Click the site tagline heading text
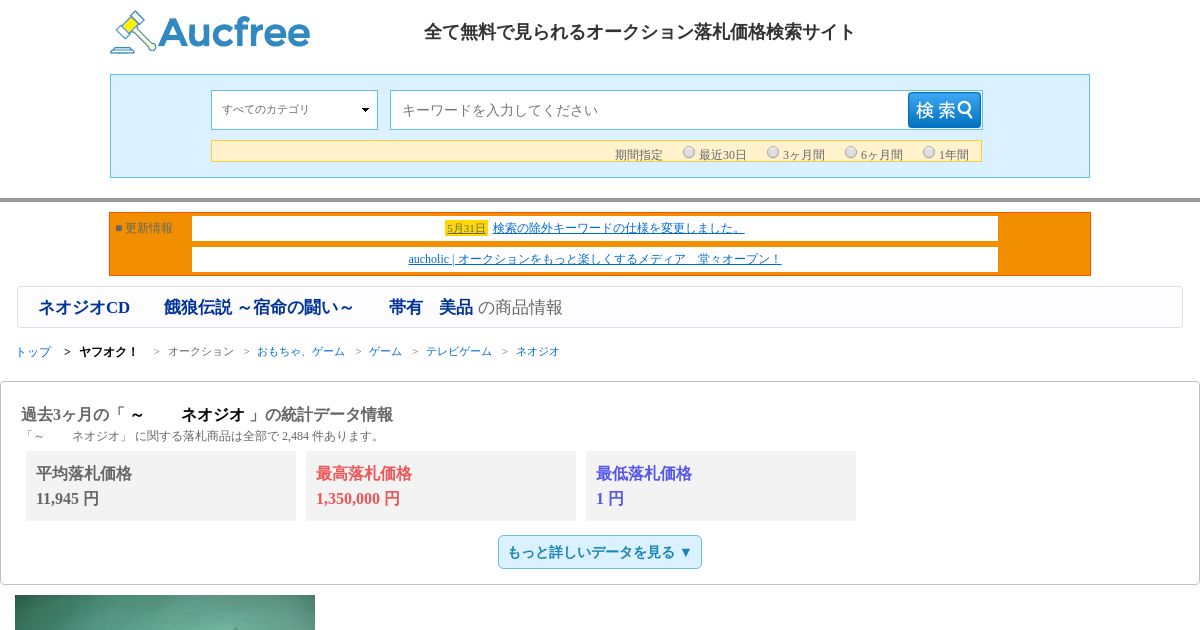Image resolution: width=1200 pixels, height=630 pixels. pos(640,32)
